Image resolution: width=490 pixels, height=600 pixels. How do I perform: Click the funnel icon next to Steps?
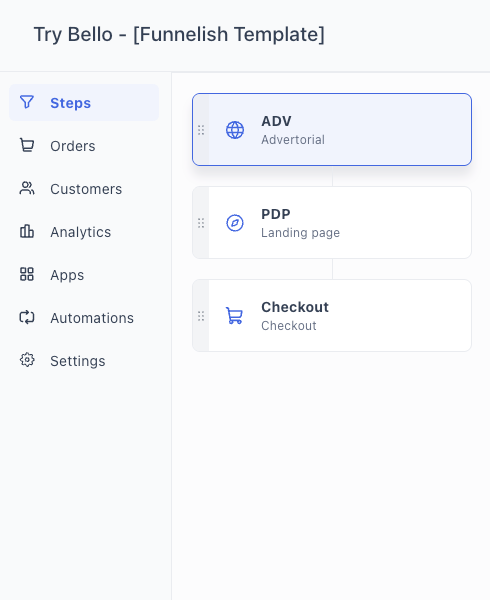(x=27, y=102)
